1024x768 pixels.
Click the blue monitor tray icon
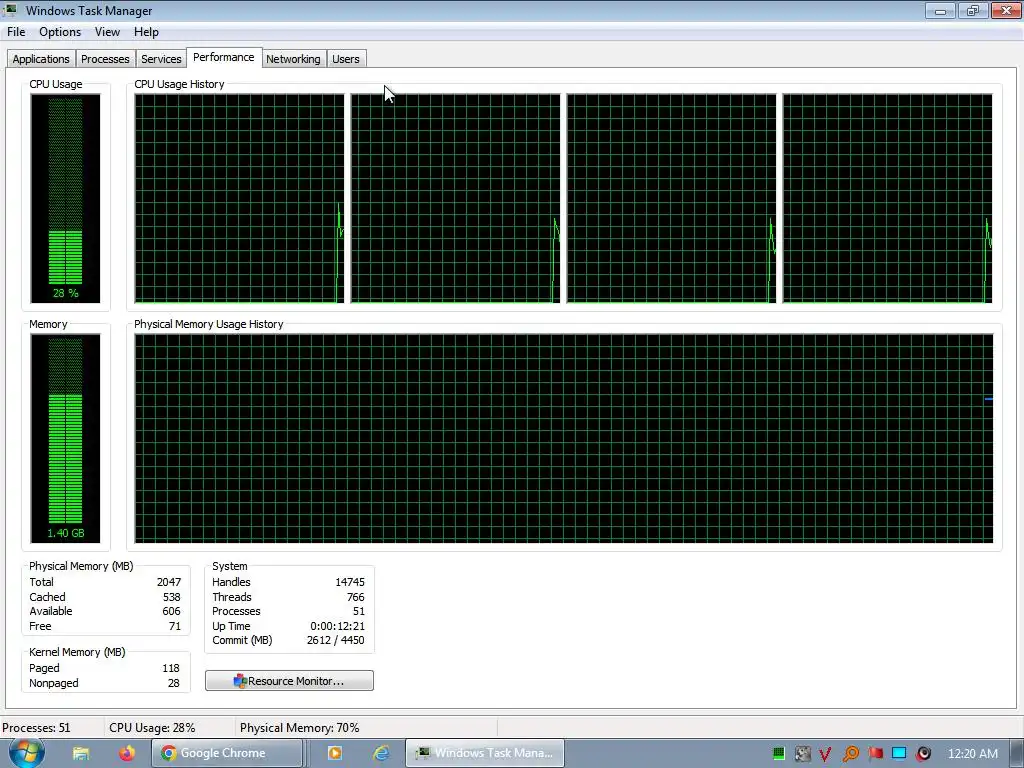point(899,754)
